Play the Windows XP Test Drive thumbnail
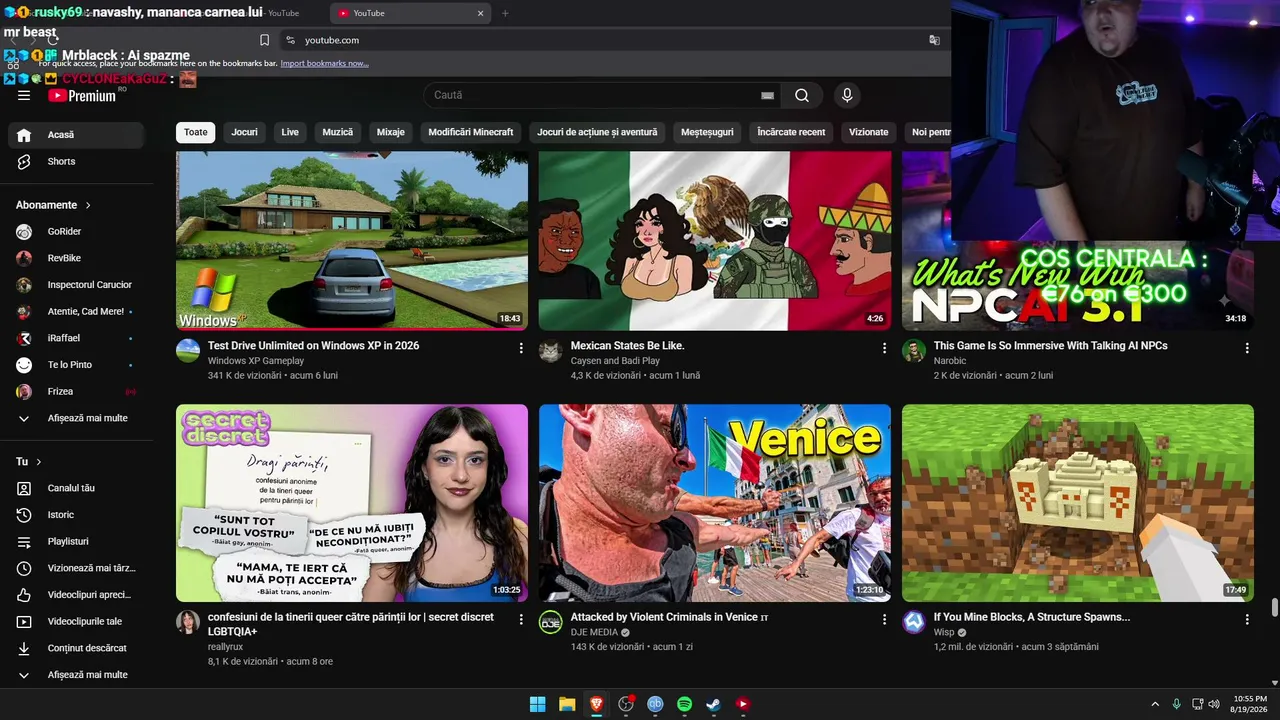The width and height of the screenshot is (1280, 720). [x=352, y=241]
